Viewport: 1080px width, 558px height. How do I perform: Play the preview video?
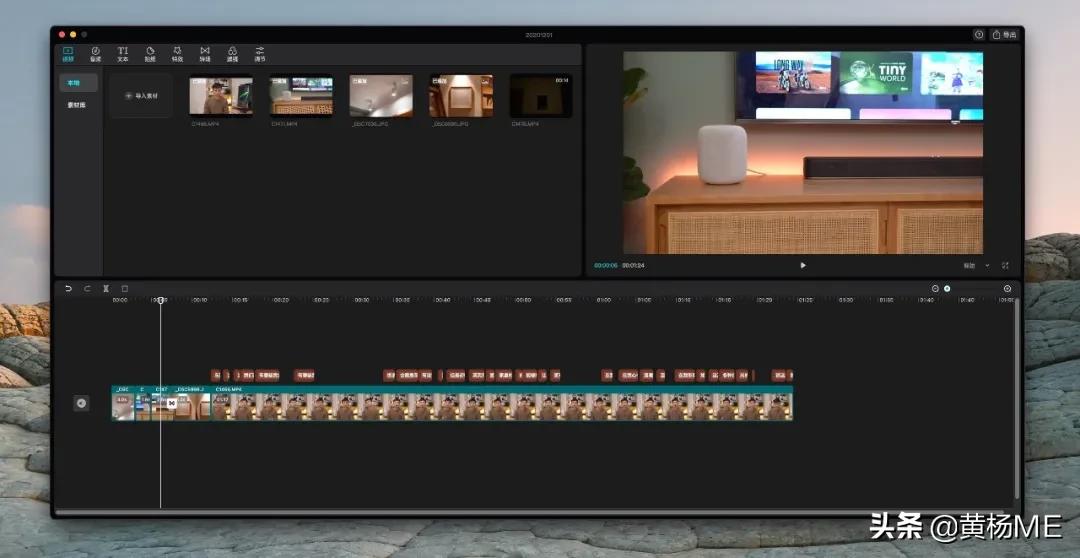click(802, 265)
